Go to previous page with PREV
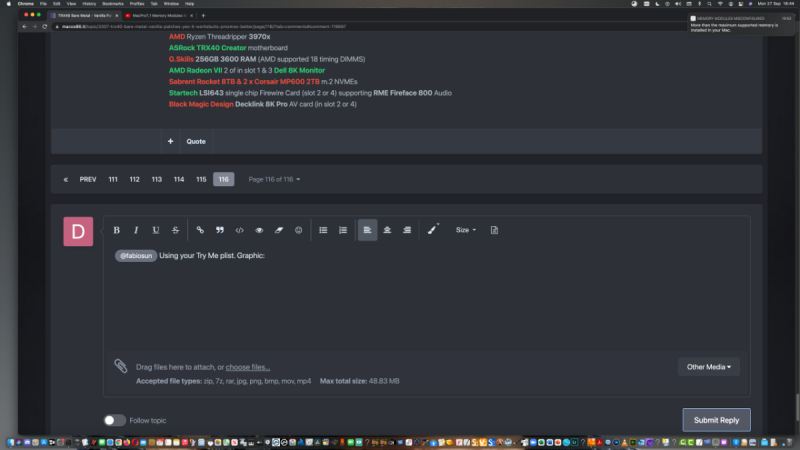The width and height of the screenshot is (800, 450). point(88,179)
